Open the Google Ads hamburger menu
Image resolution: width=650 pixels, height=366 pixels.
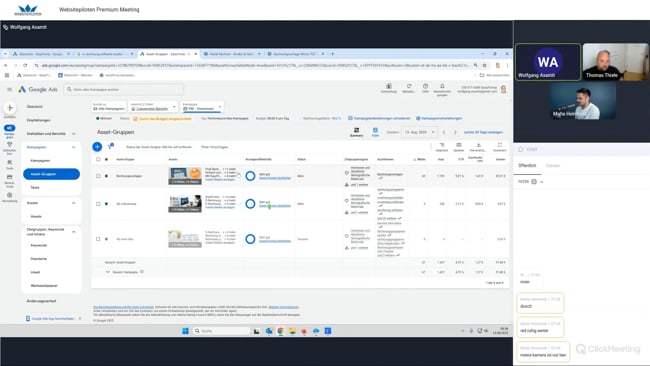(x=10, y=89)
